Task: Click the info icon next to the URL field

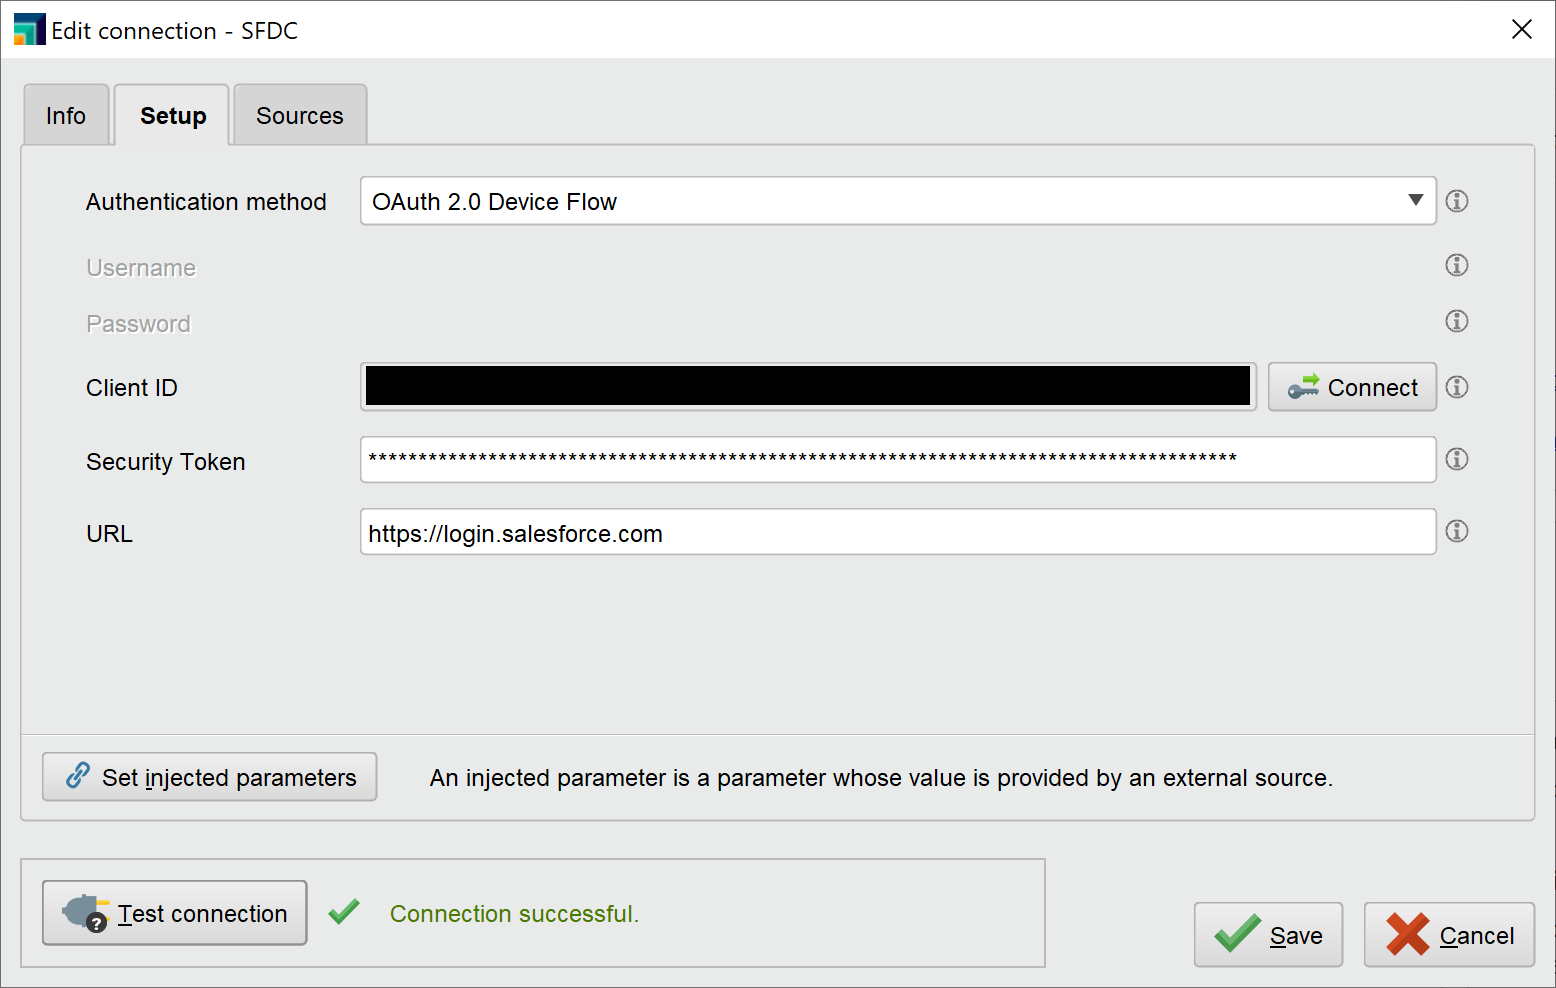Action: pos(1457,531)
